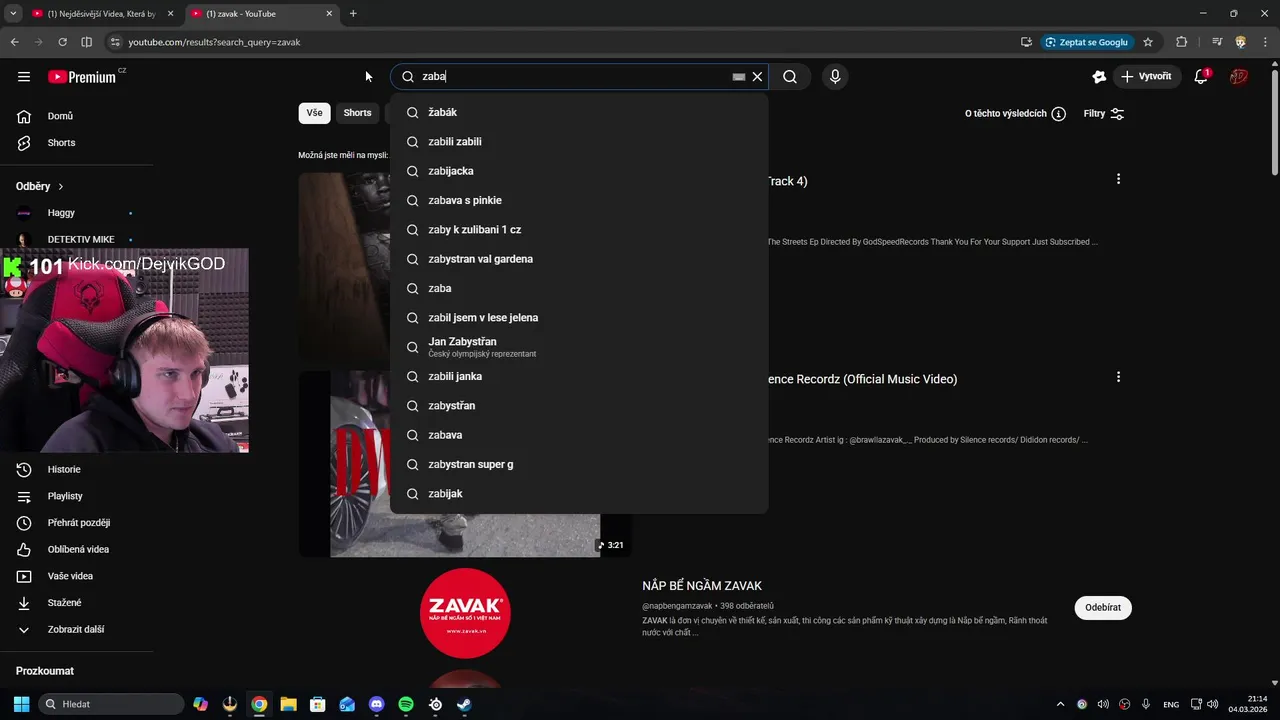1280x720 pixels.
Task: Select the suggestion "zaby k zulibani 1 cz"
Action: [x=579, y=230]
